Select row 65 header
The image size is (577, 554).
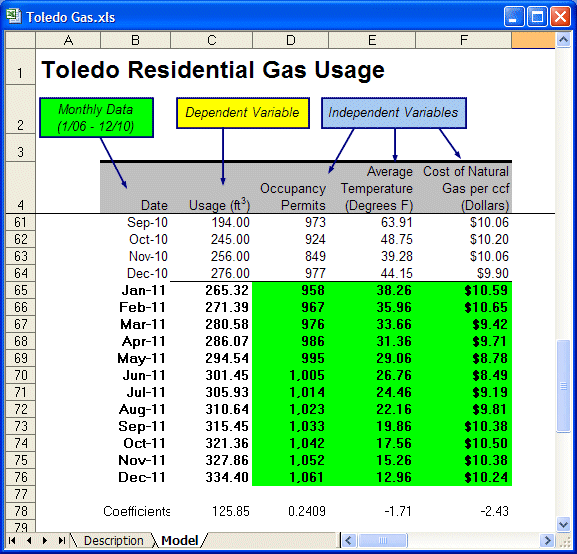pyautogui.click(x=21, y=290)
